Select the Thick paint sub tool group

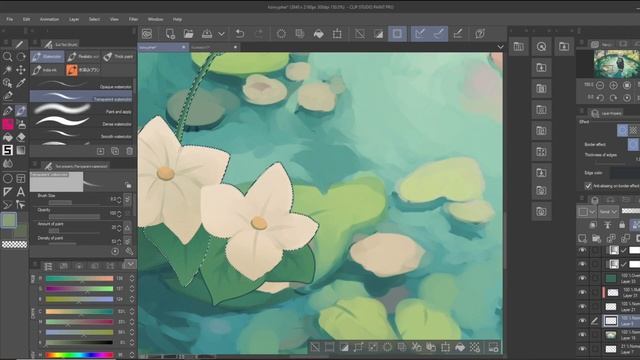coord(118,57)
